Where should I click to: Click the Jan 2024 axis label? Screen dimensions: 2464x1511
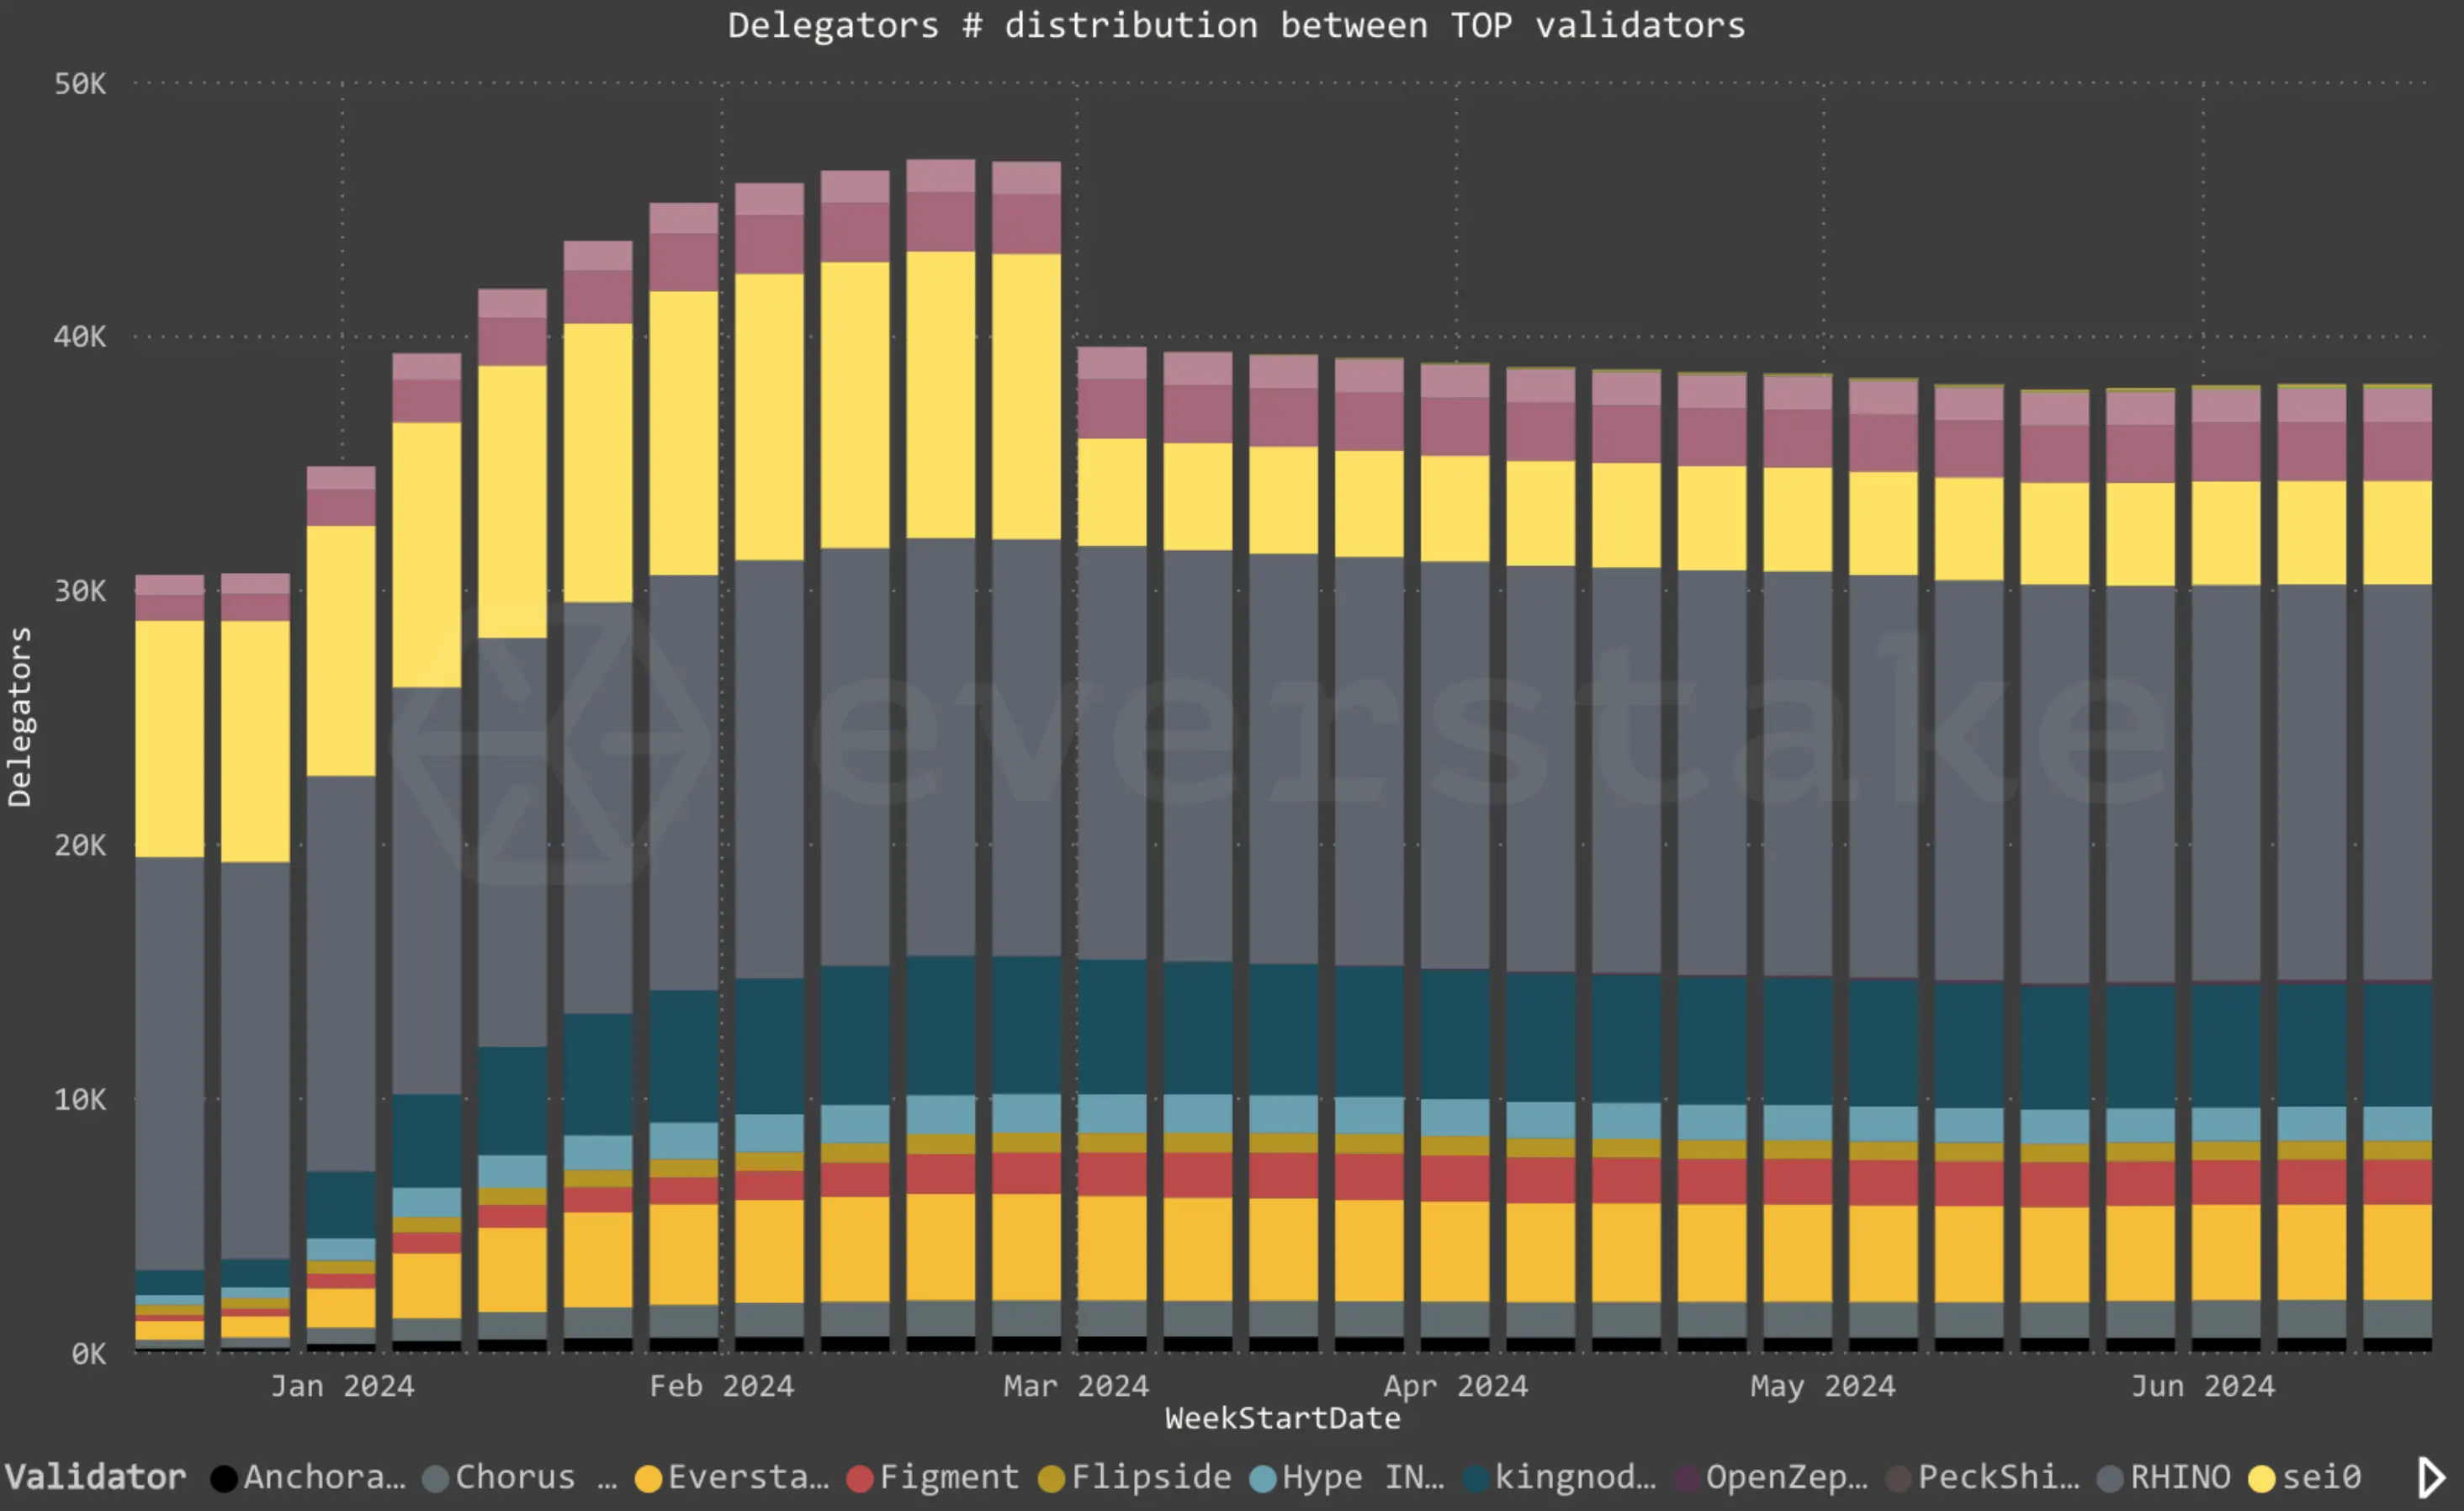tap(342, 1386)
